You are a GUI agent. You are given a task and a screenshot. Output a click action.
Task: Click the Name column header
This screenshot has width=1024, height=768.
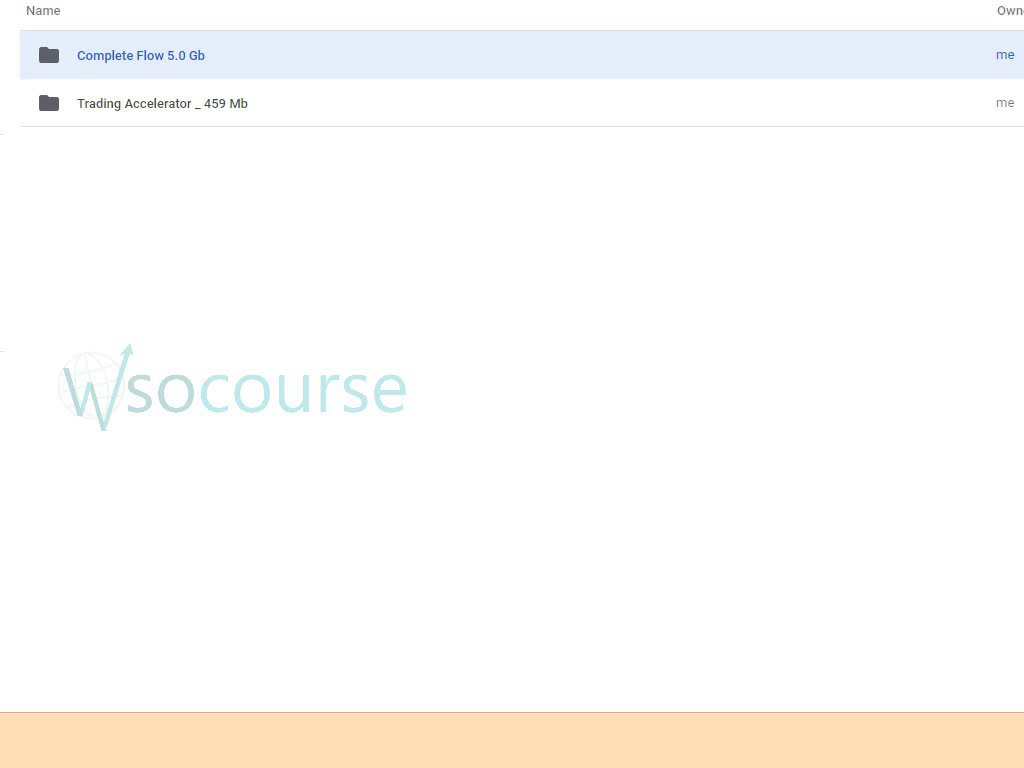(43, 11)
